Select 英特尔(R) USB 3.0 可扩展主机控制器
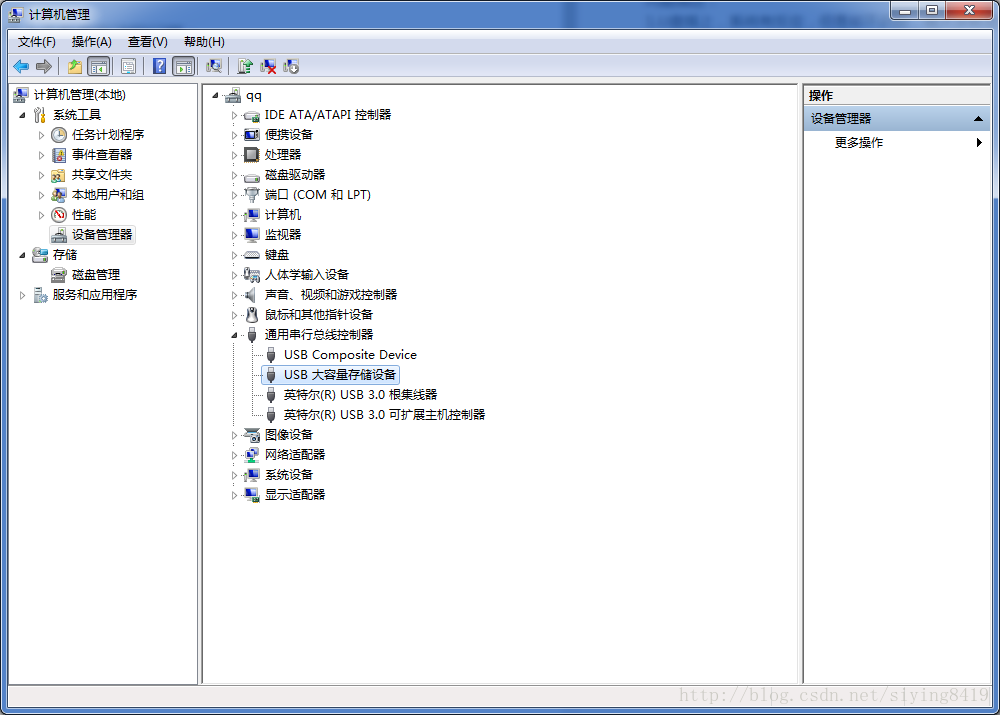Image resolution: width=1000 pixels, height=715 pixels. point(385,415)
